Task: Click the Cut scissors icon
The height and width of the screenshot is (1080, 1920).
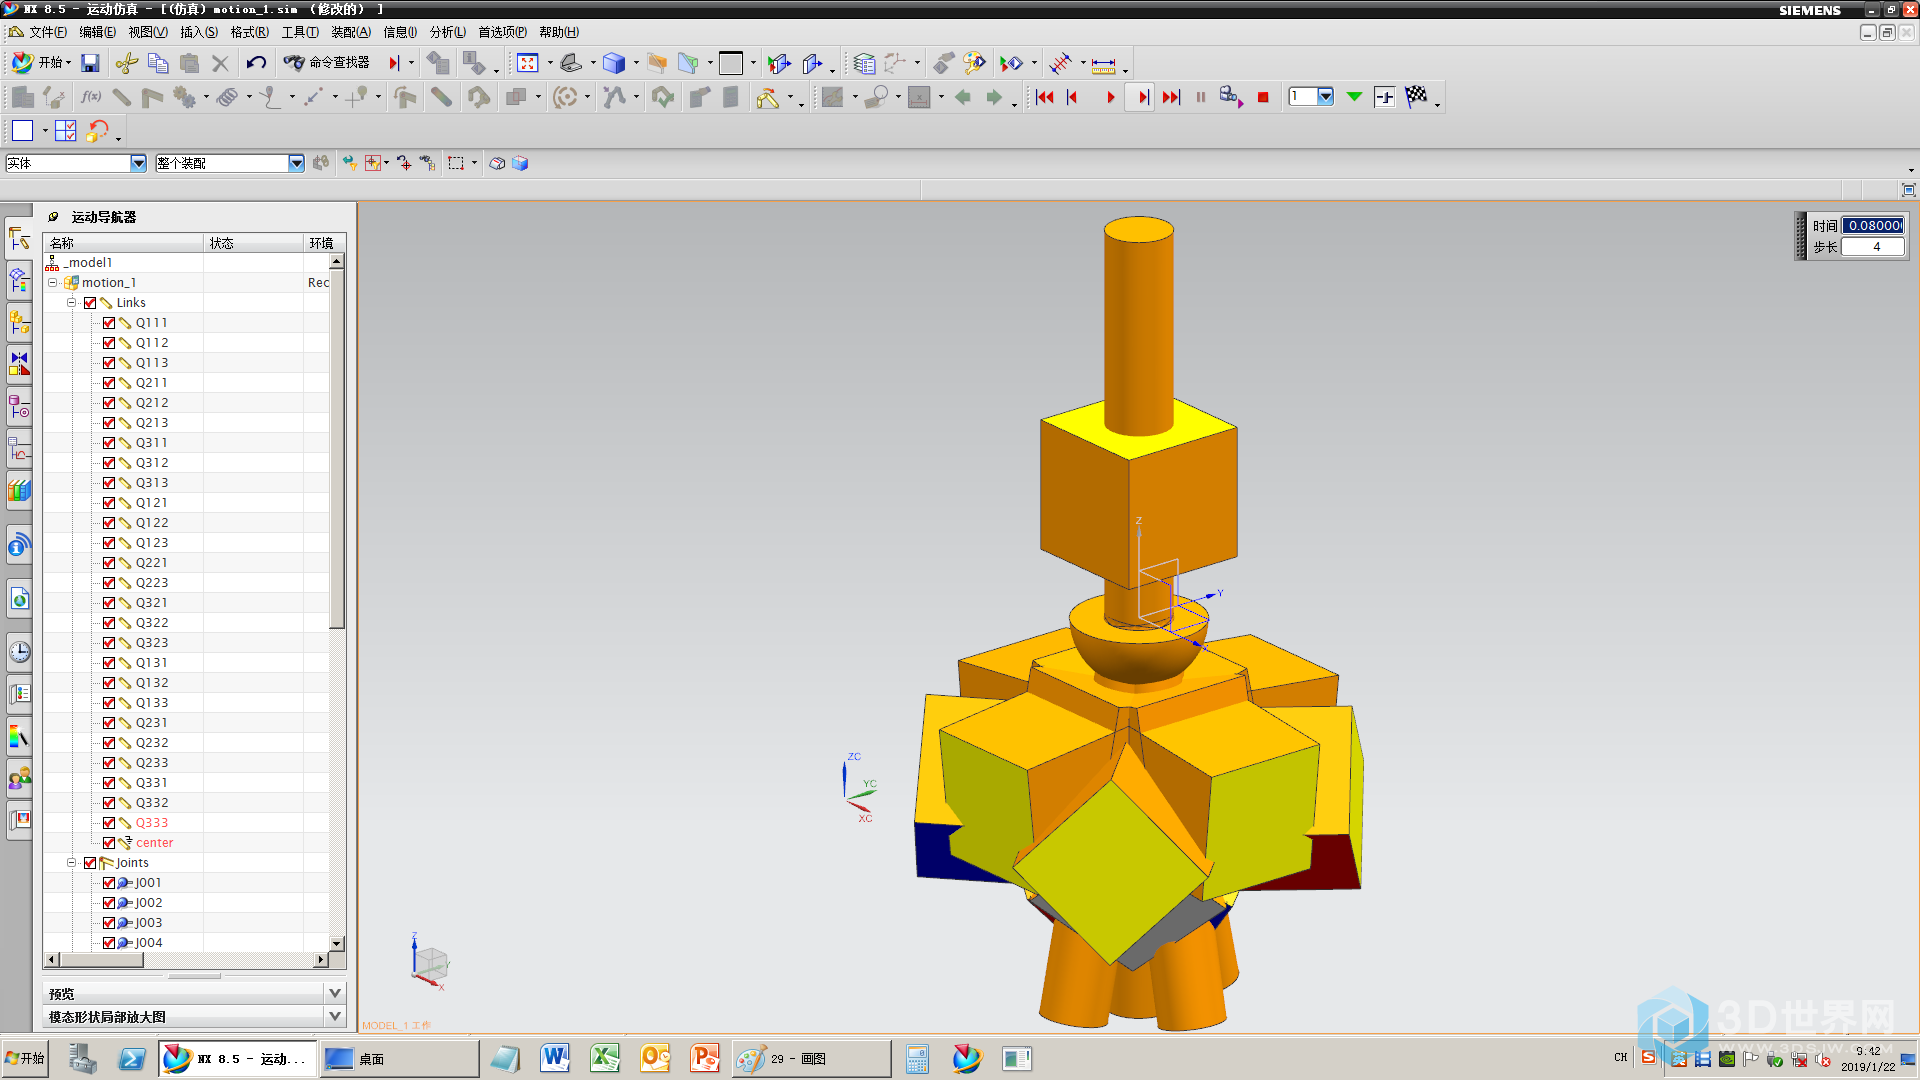Action: click(x=126, y=63)
